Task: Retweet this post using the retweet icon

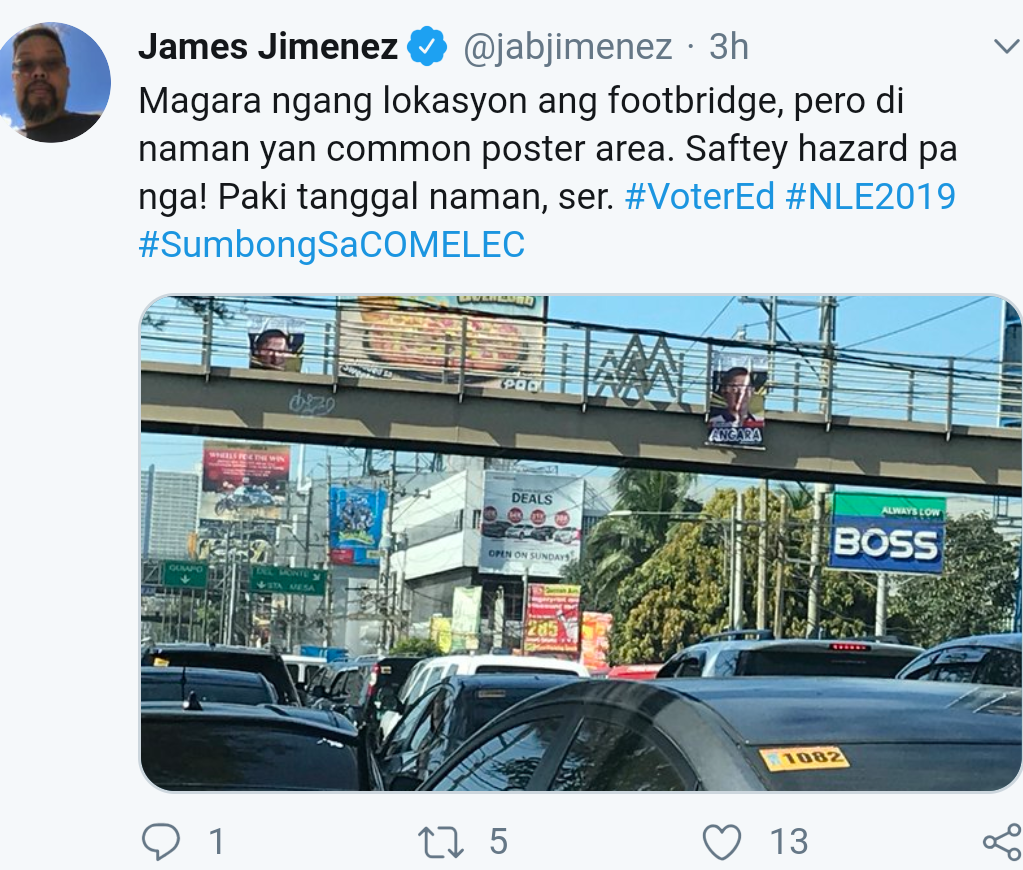Action: pos(440,842)
